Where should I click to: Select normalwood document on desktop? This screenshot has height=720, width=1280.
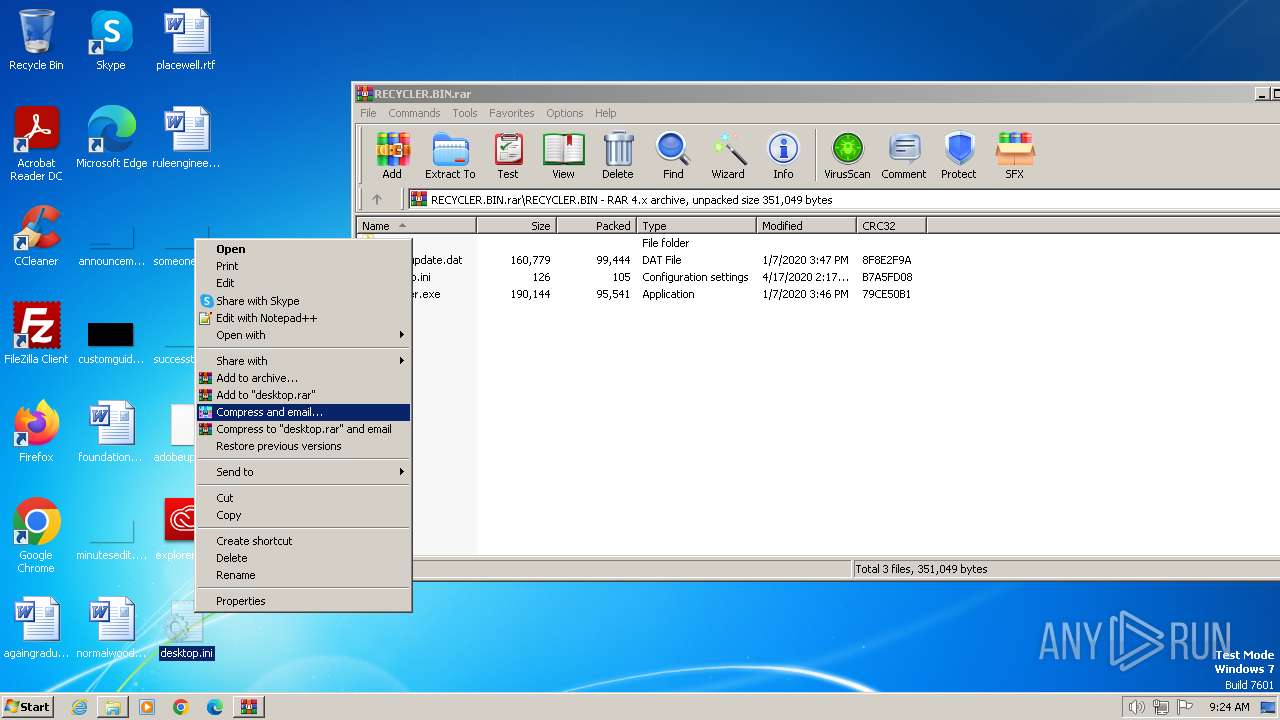[x=111, y=628]
